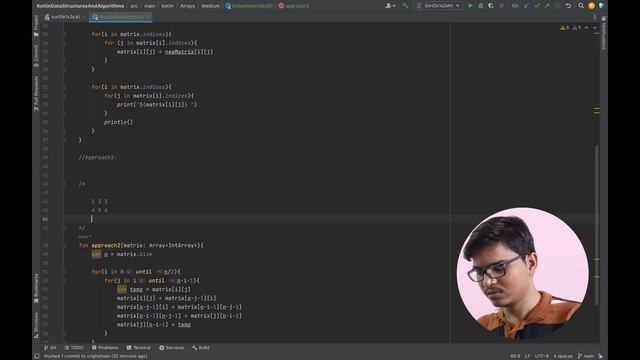Open Search Everywhere magnifier icon

pyautogui.click(x=581, y=6)
